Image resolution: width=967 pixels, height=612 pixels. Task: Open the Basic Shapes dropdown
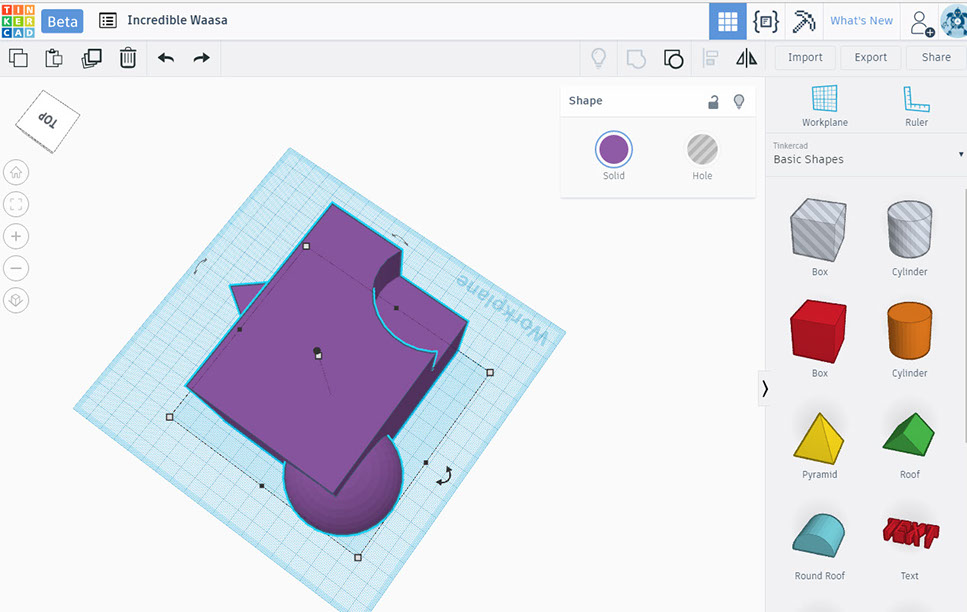pos(866,154)
